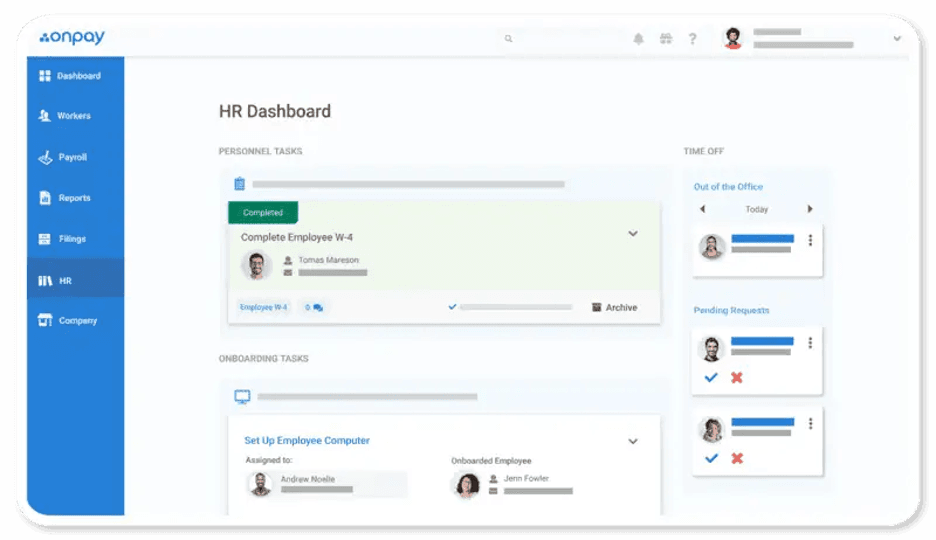Expand Complete Employee W-4 task chevron
Viewport: 936px width, 540px height.
633,233
